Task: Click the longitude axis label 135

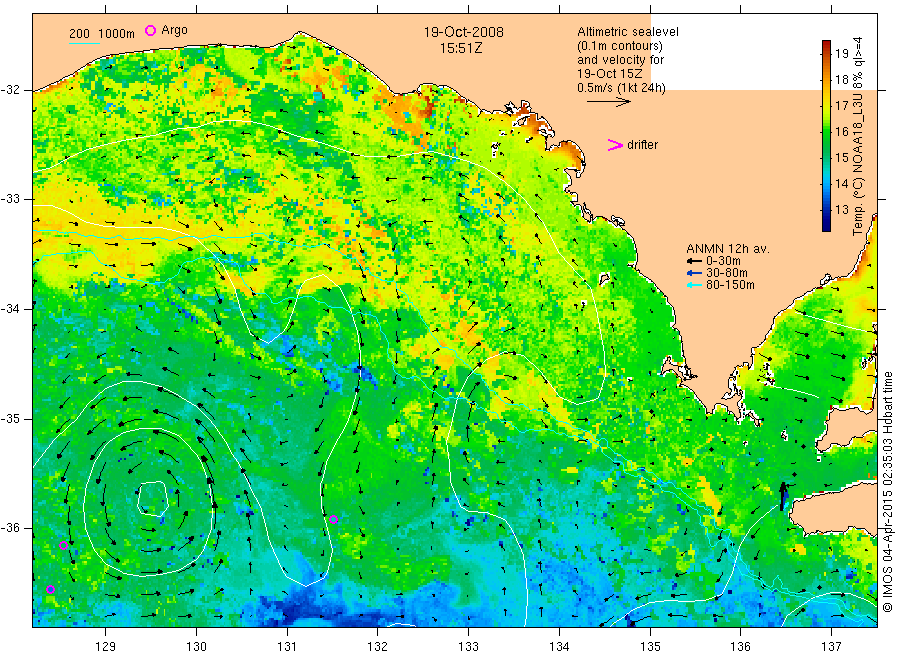Action: click(x=650, y=647)
